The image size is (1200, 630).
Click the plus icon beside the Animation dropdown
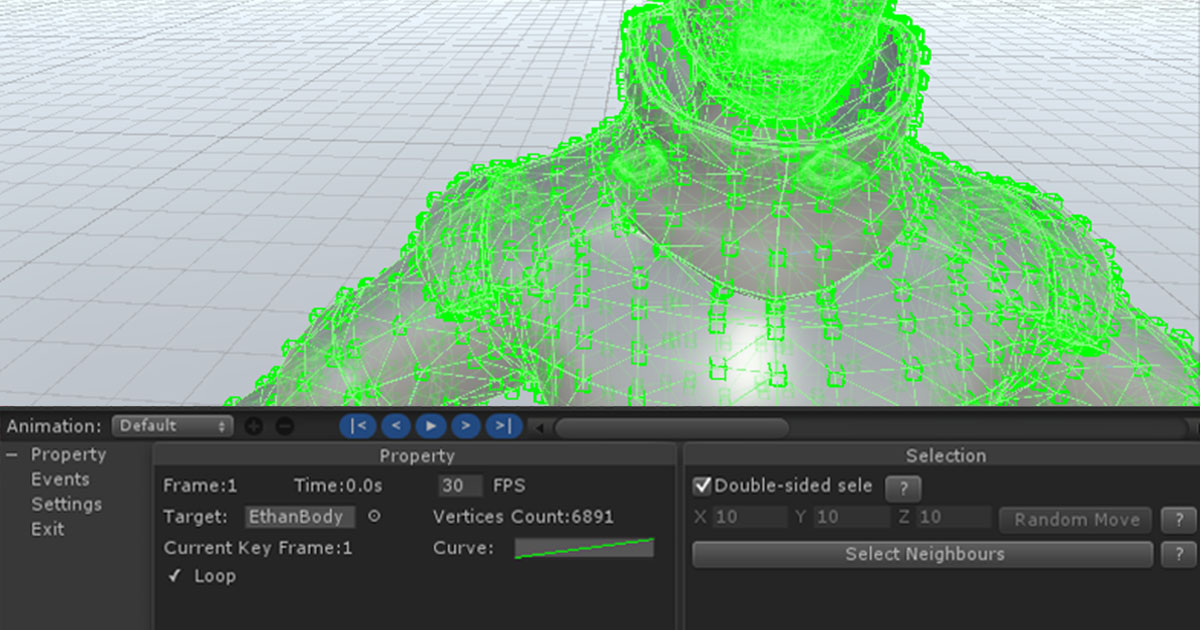coord(253,426)
